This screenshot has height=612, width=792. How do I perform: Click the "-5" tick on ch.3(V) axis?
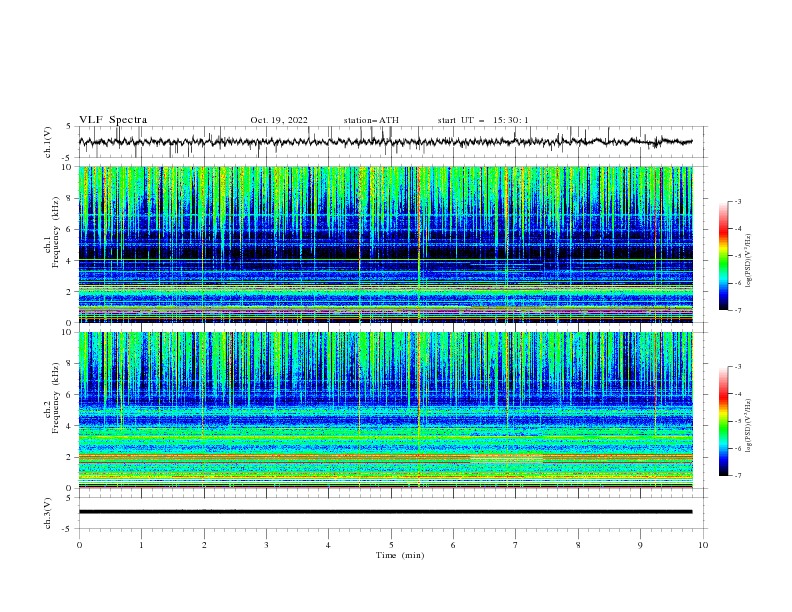[x=68, y=529]
